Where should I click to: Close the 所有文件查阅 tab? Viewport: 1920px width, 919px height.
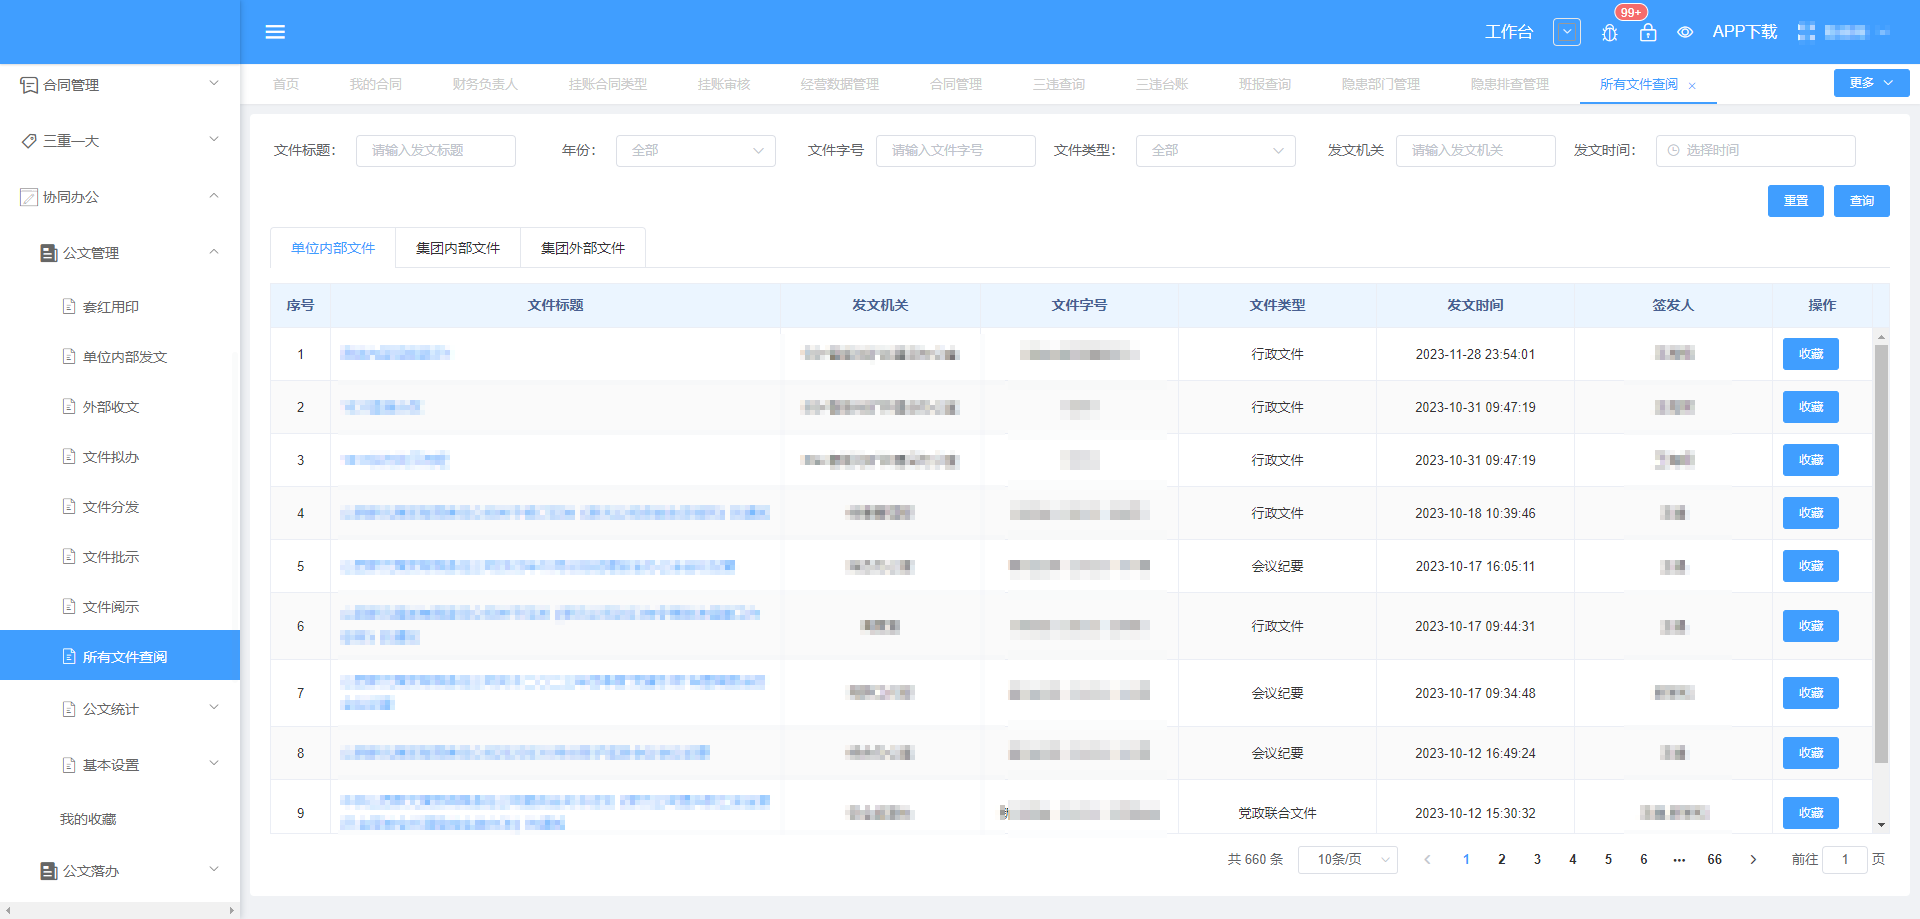[x=1692, y=86]
